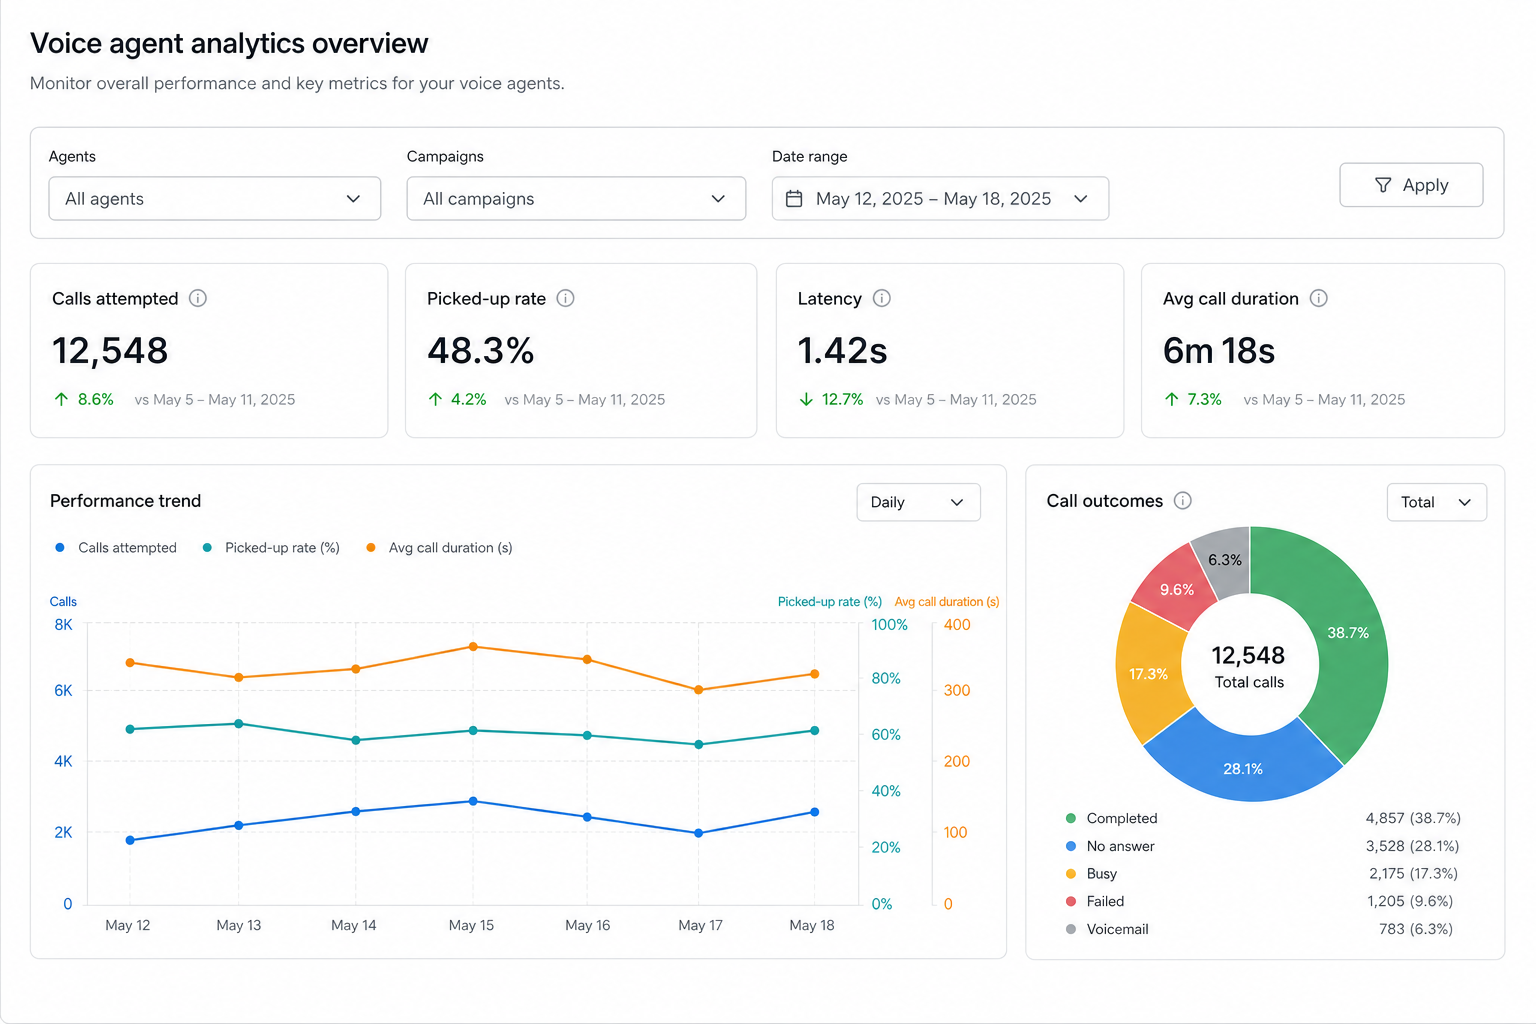Click green up arrow beside 7.3%

(1172, 399)
